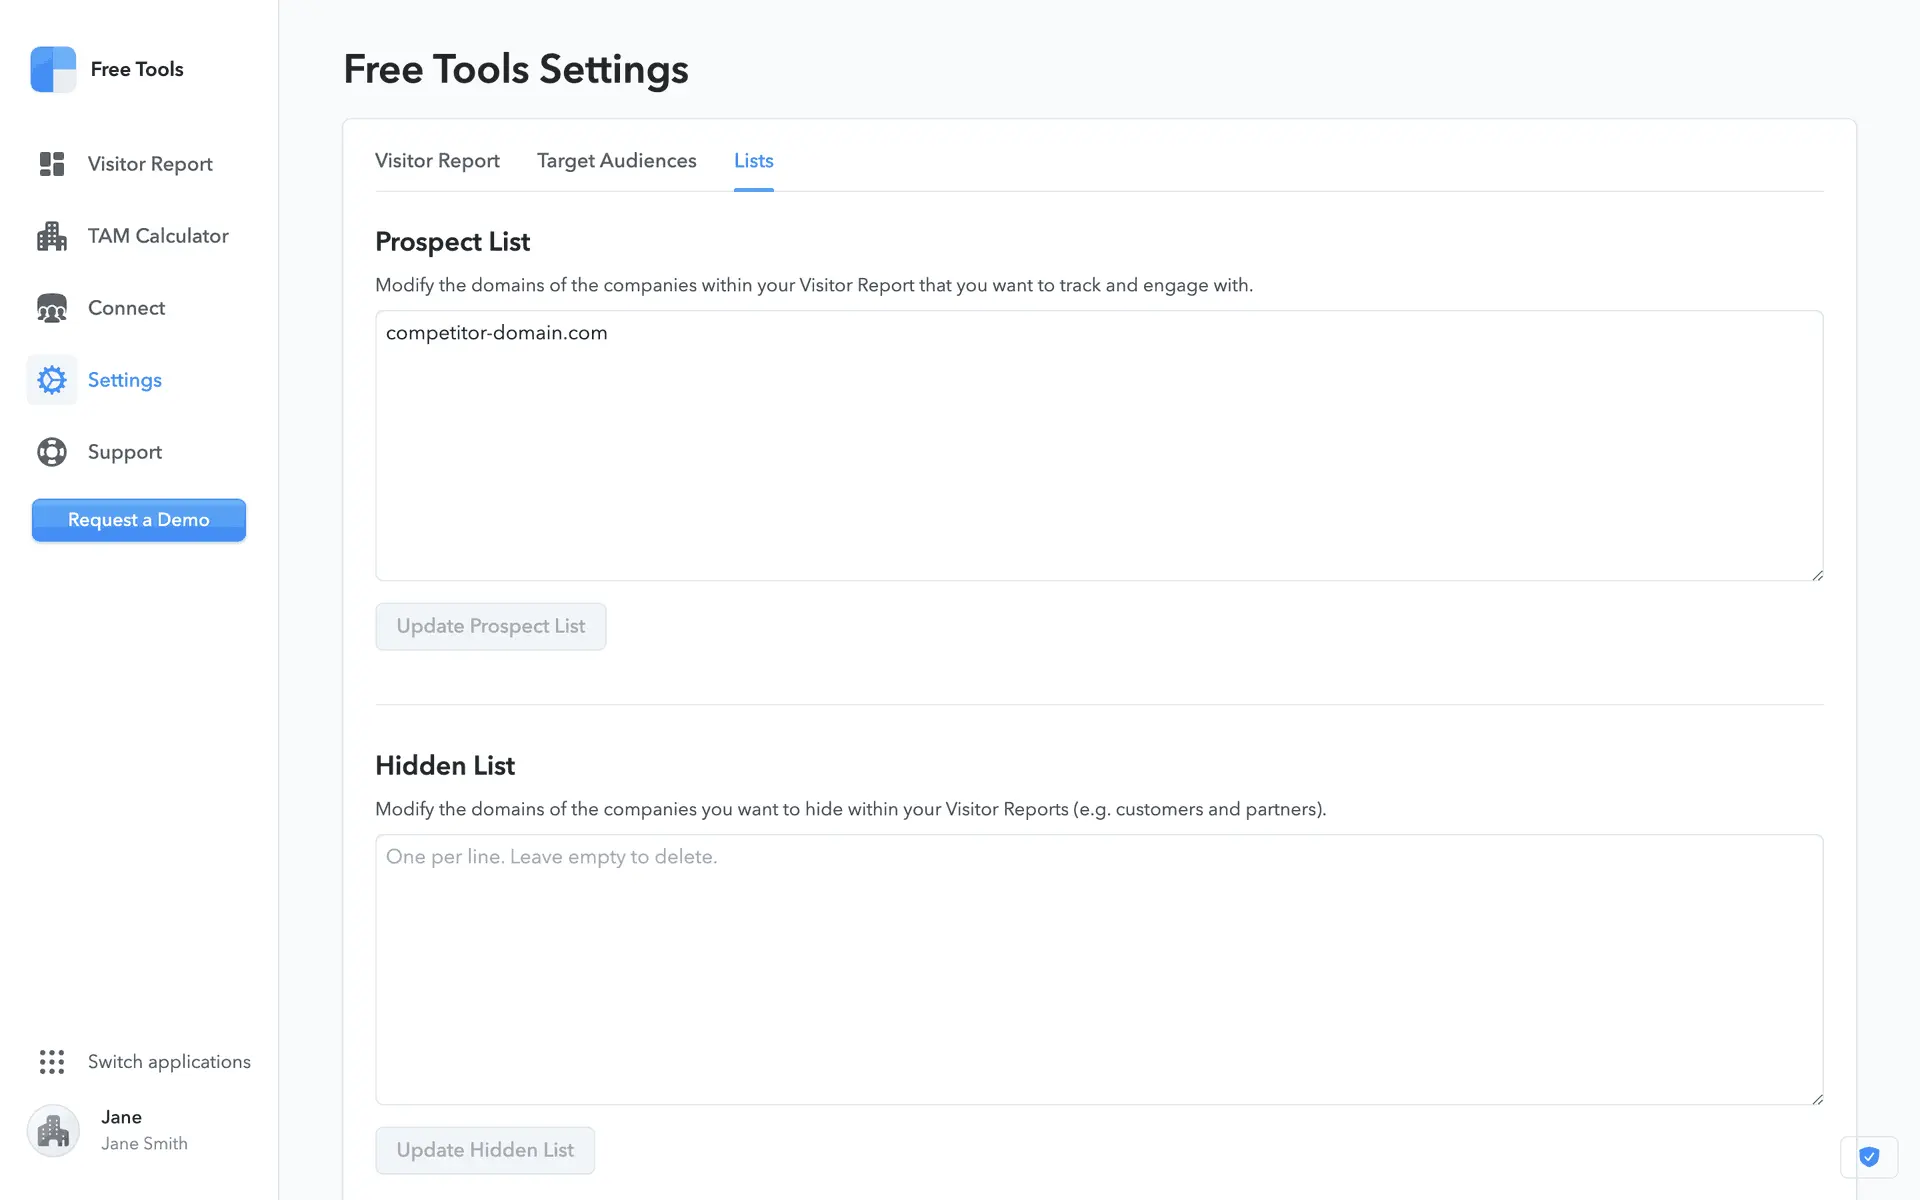Screen dimensions: 1920x1200
Task: Open the TAM Calculator sidebar link
Action: pyautogui.click(x=158, y=236)
